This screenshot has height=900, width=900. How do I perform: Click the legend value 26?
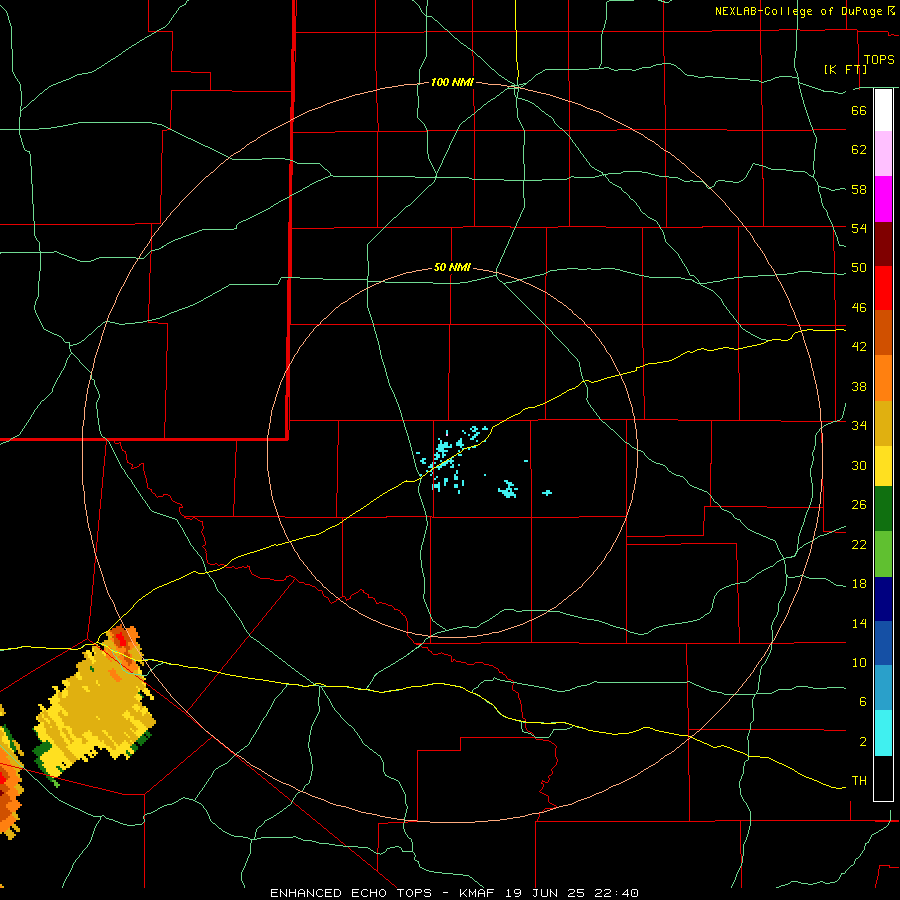click(859, 505)
